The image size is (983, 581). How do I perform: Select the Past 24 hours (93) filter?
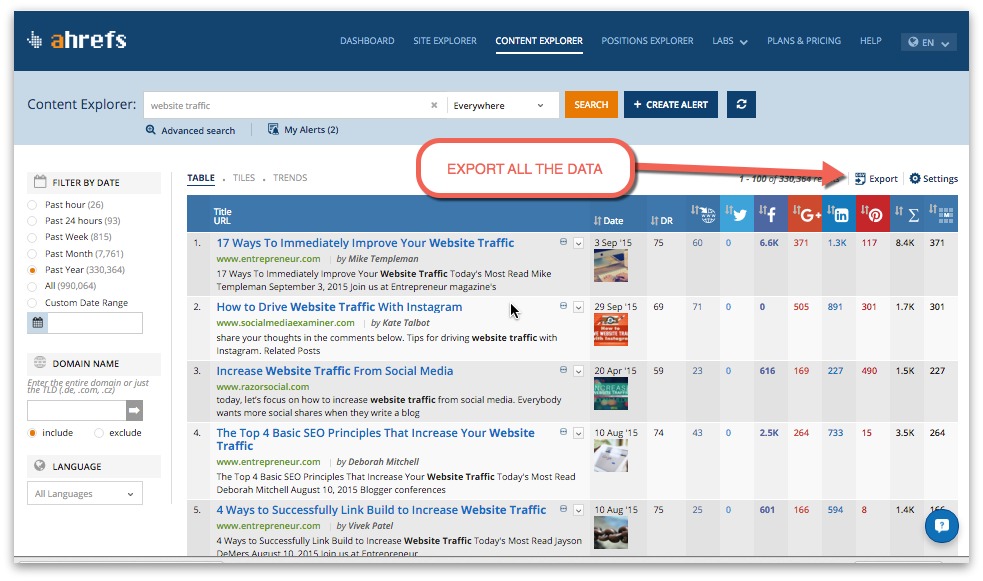pos(32,221)
